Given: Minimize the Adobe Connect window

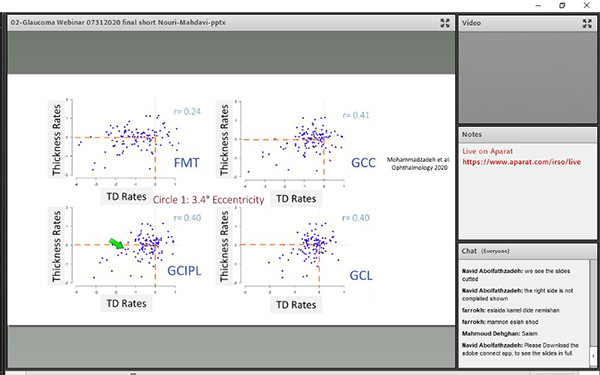Looking at the screenshot, I should [538, 5].
